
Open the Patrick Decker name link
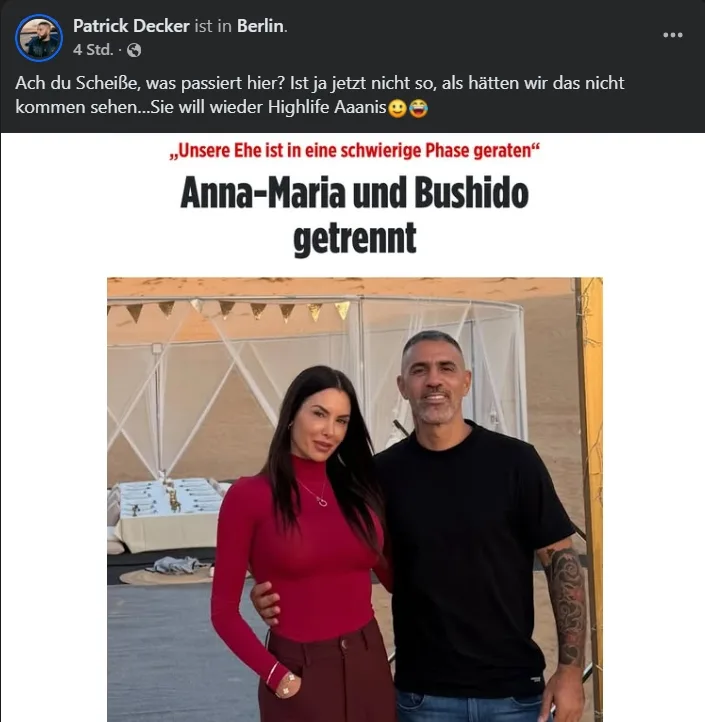pyautogui.click(x=131, y=26)
